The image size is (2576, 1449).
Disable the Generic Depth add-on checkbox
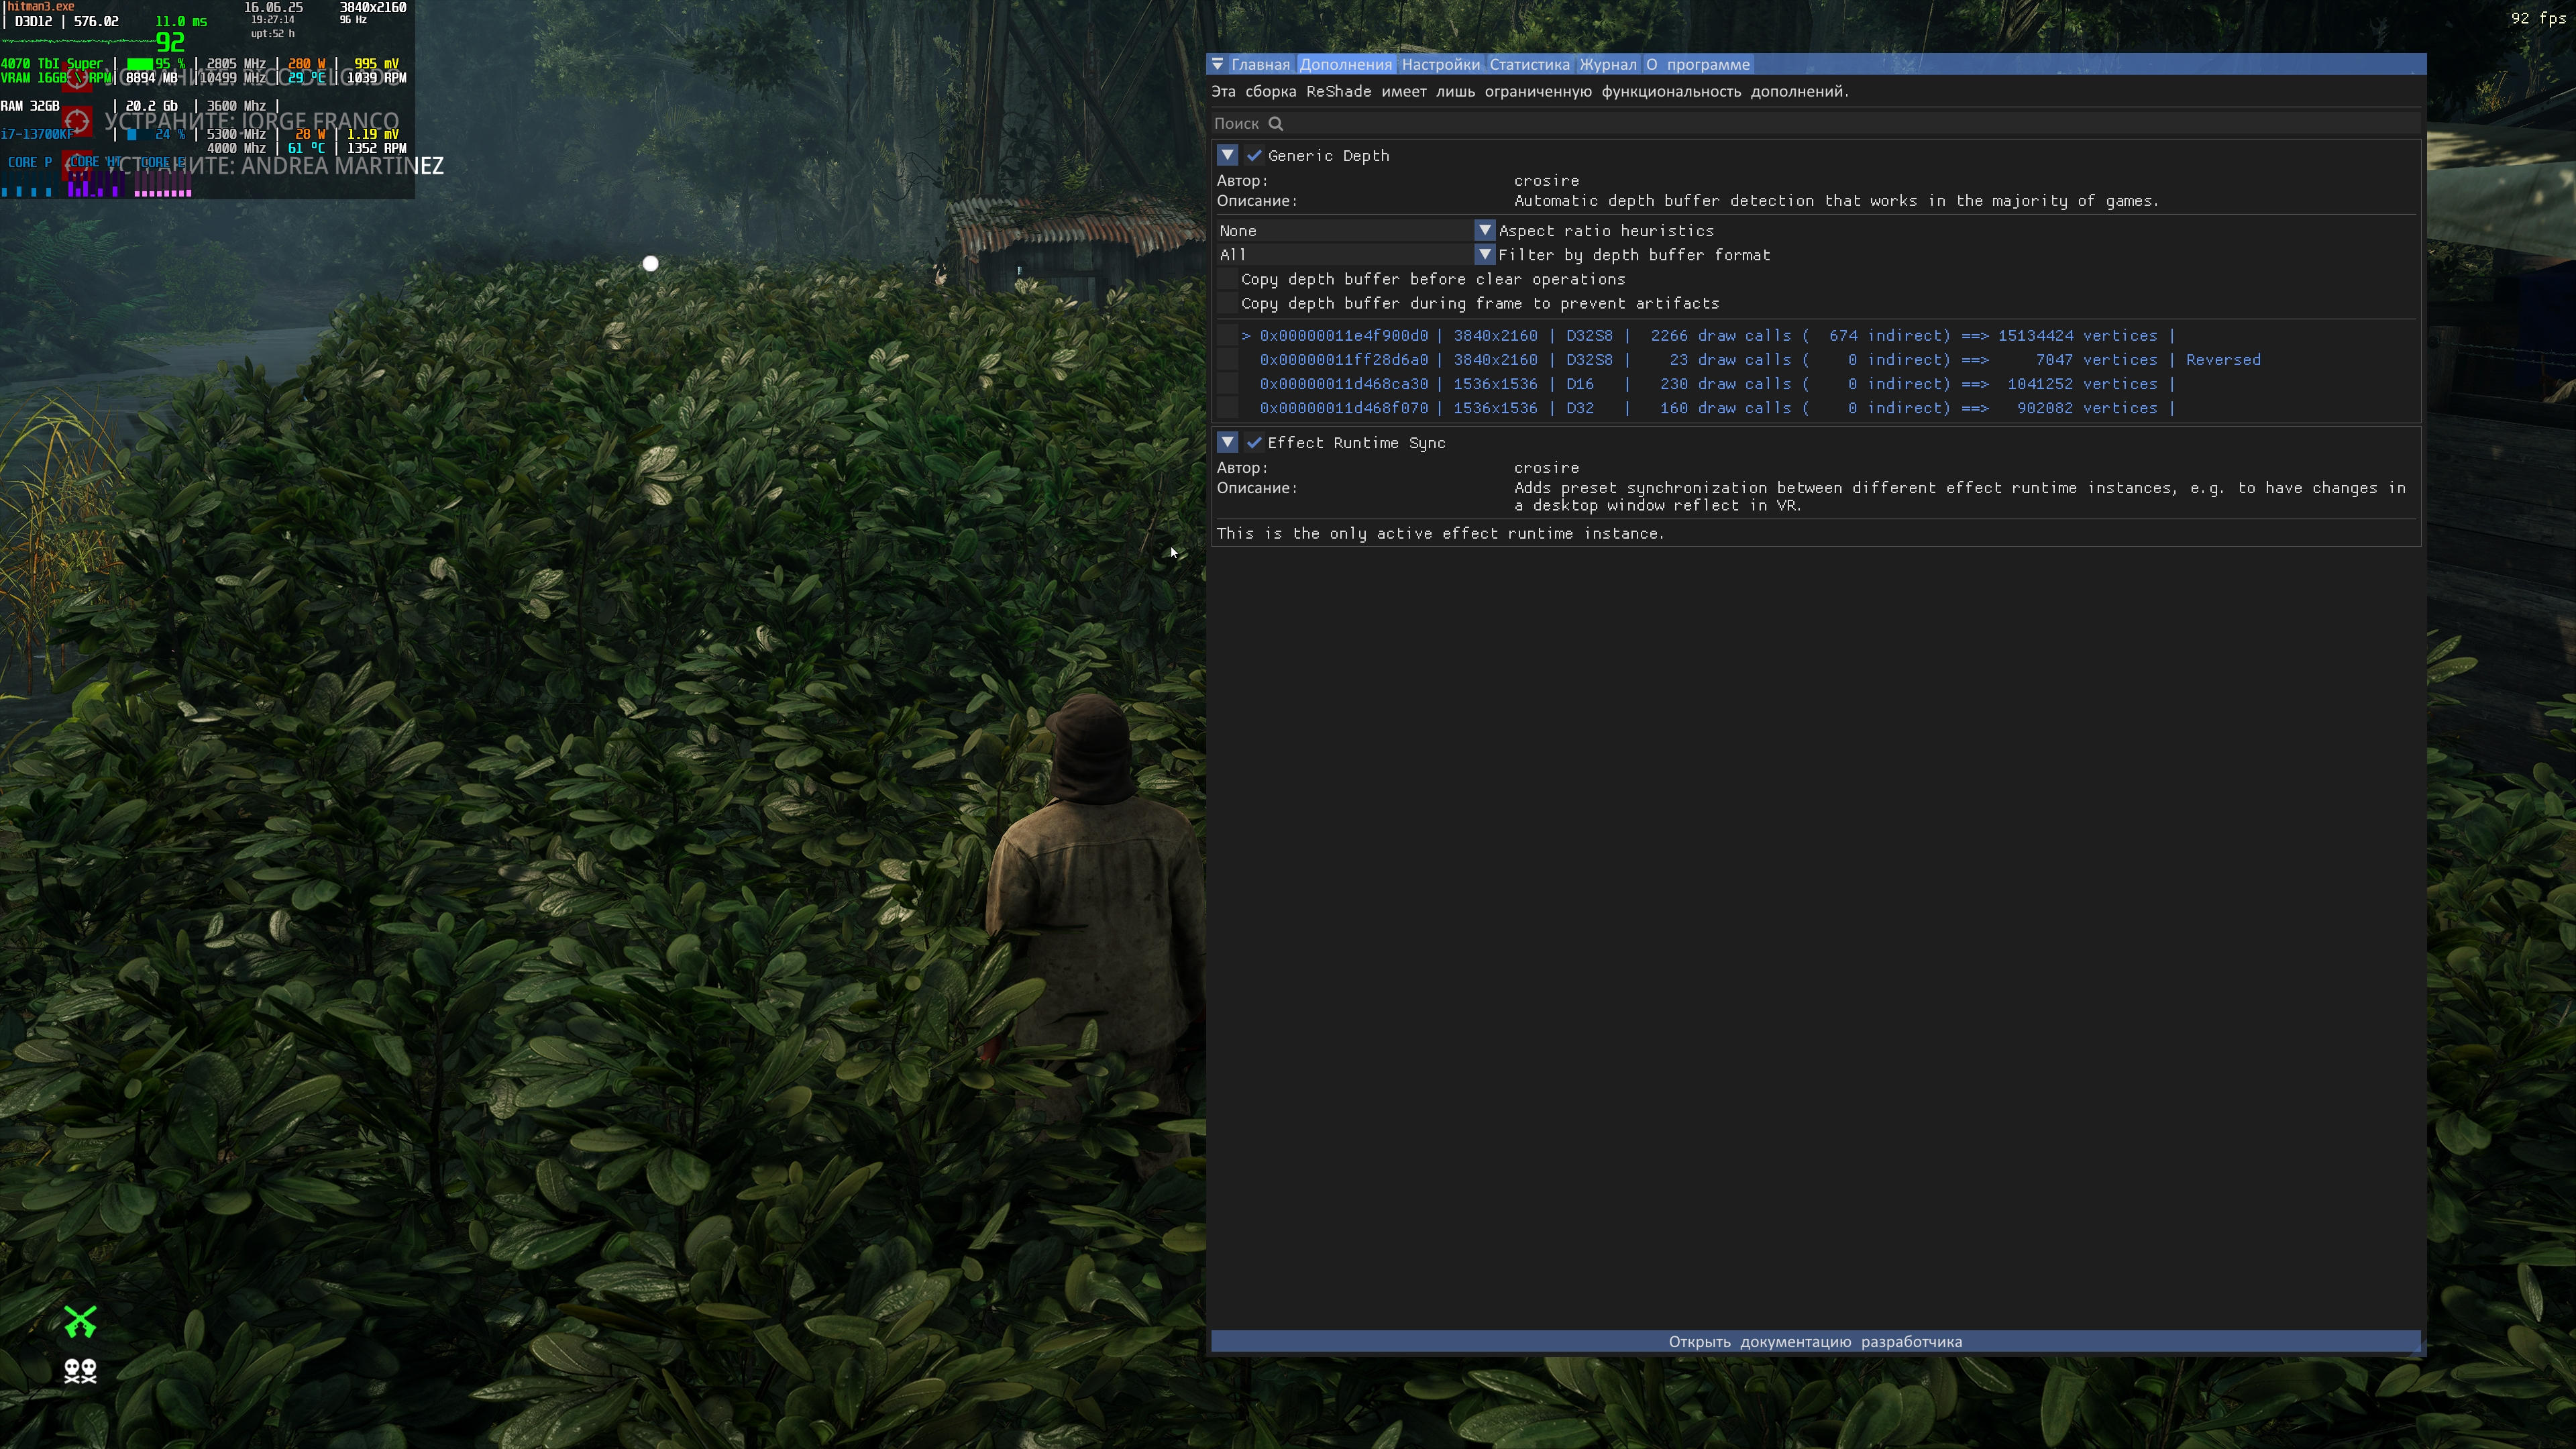pos(1254,155)
